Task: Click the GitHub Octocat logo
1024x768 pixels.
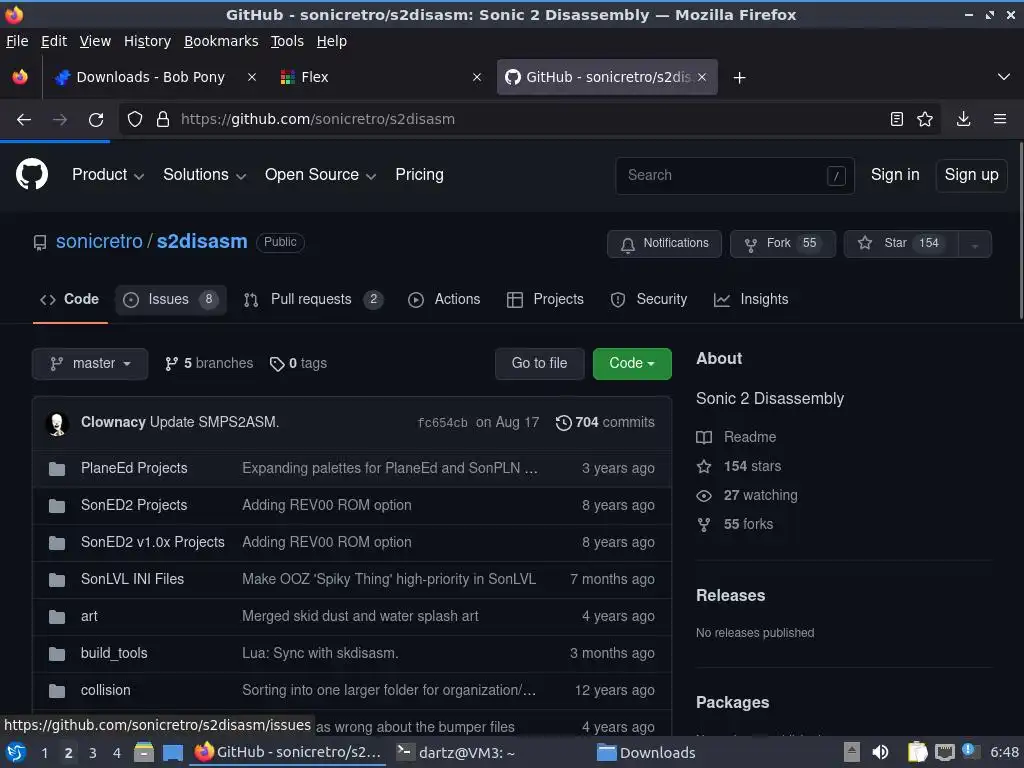Action: coord(31,174)
